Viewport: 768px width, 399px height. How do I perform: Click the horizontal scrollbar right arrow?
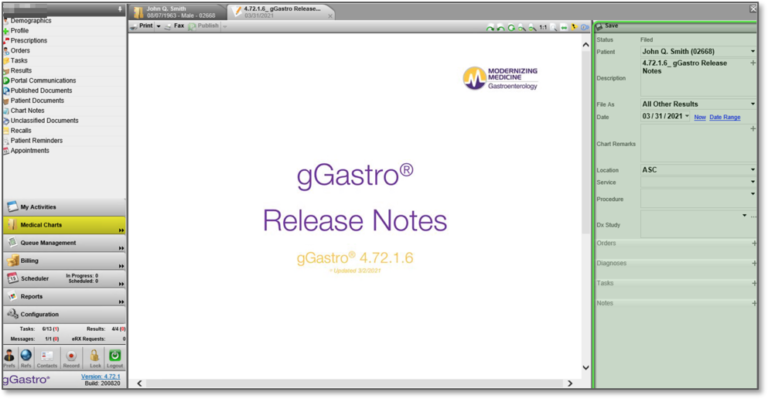coord(570,383)
